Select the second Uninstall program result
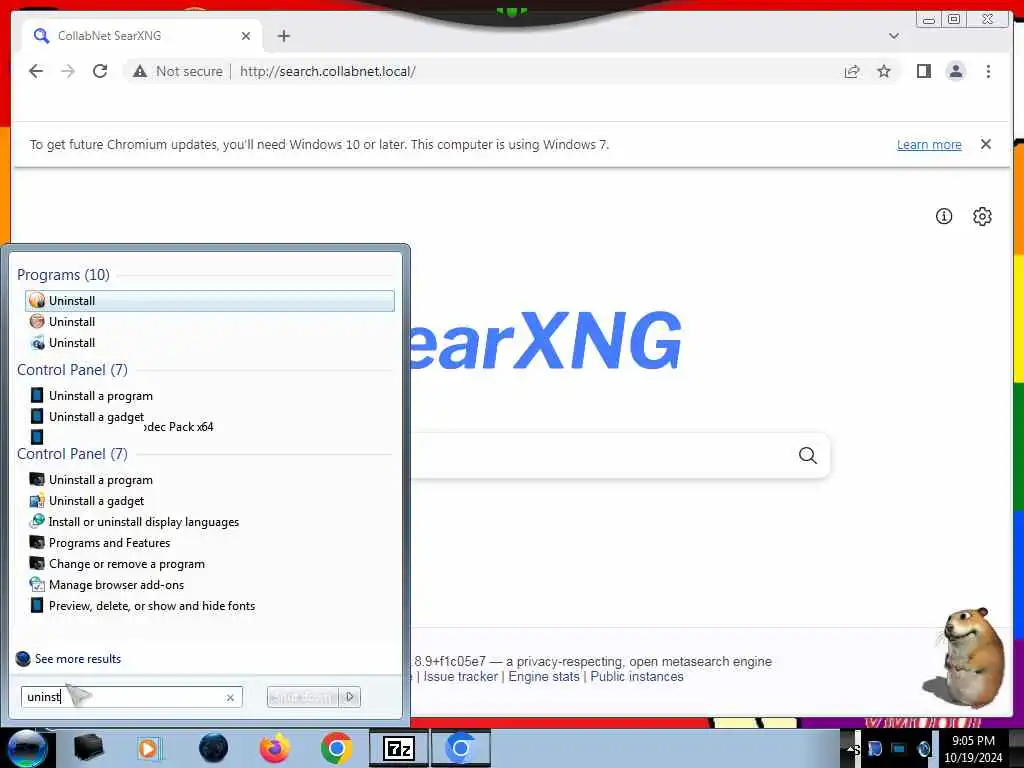Image resolution: width=1024 pixels, height=768 pixels. pos(210,321)
